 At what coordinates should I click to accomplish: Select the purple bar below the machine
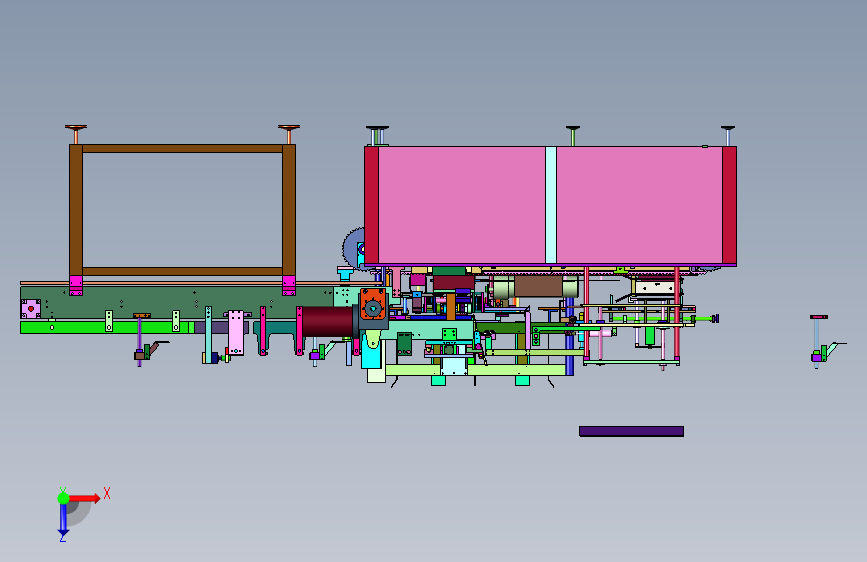pyautogui.click(x=631, y=431)
